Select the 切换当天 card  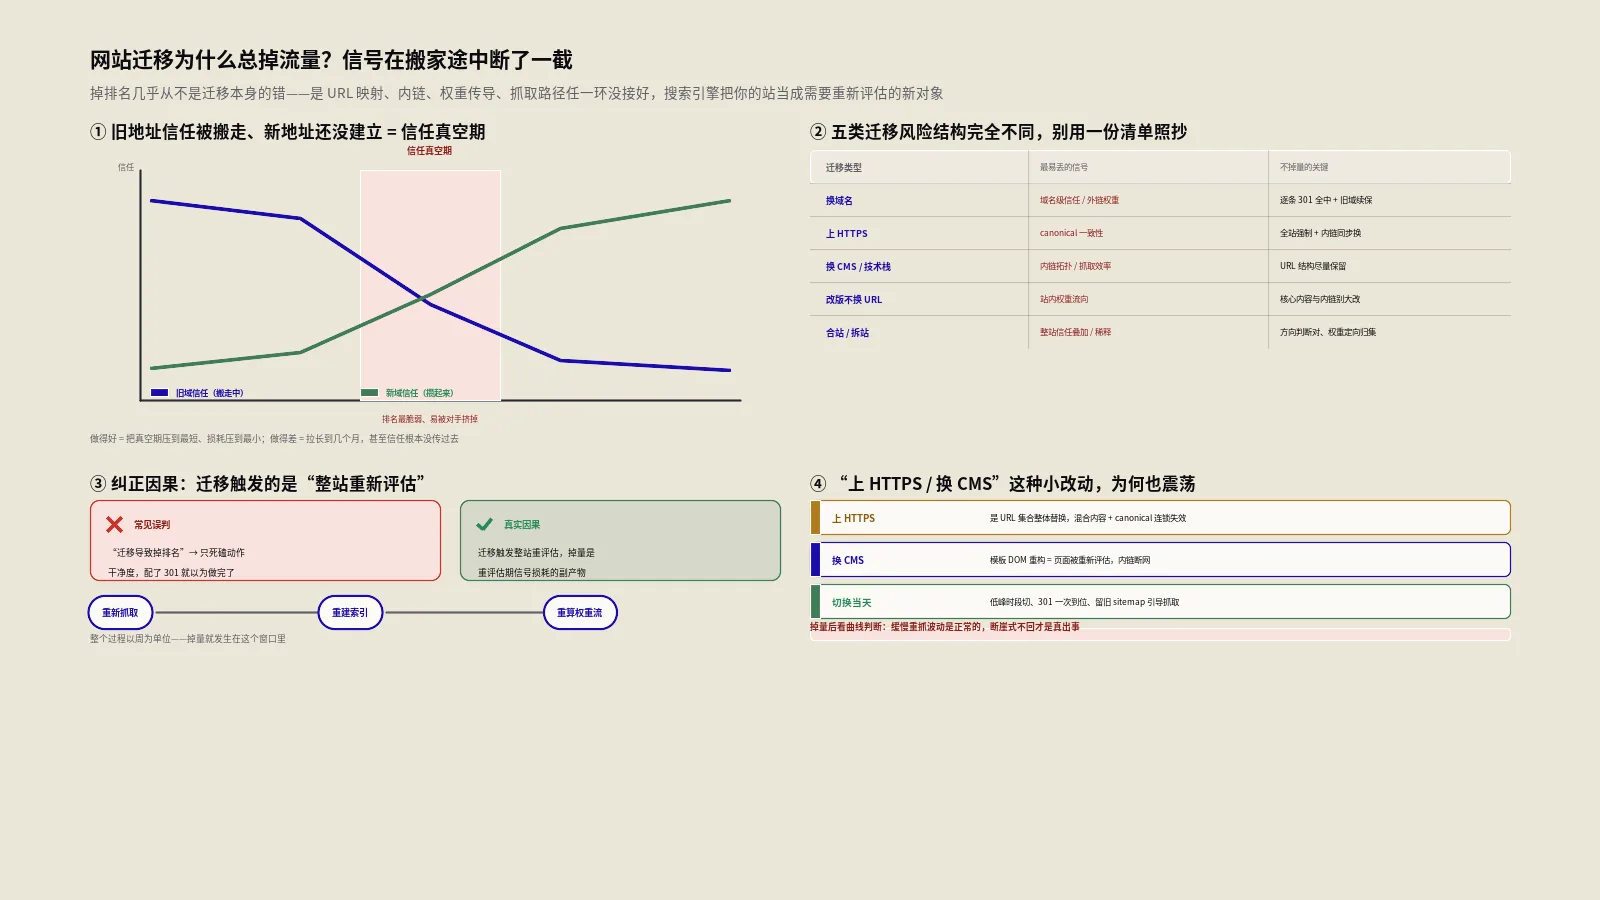(1160, 602)
